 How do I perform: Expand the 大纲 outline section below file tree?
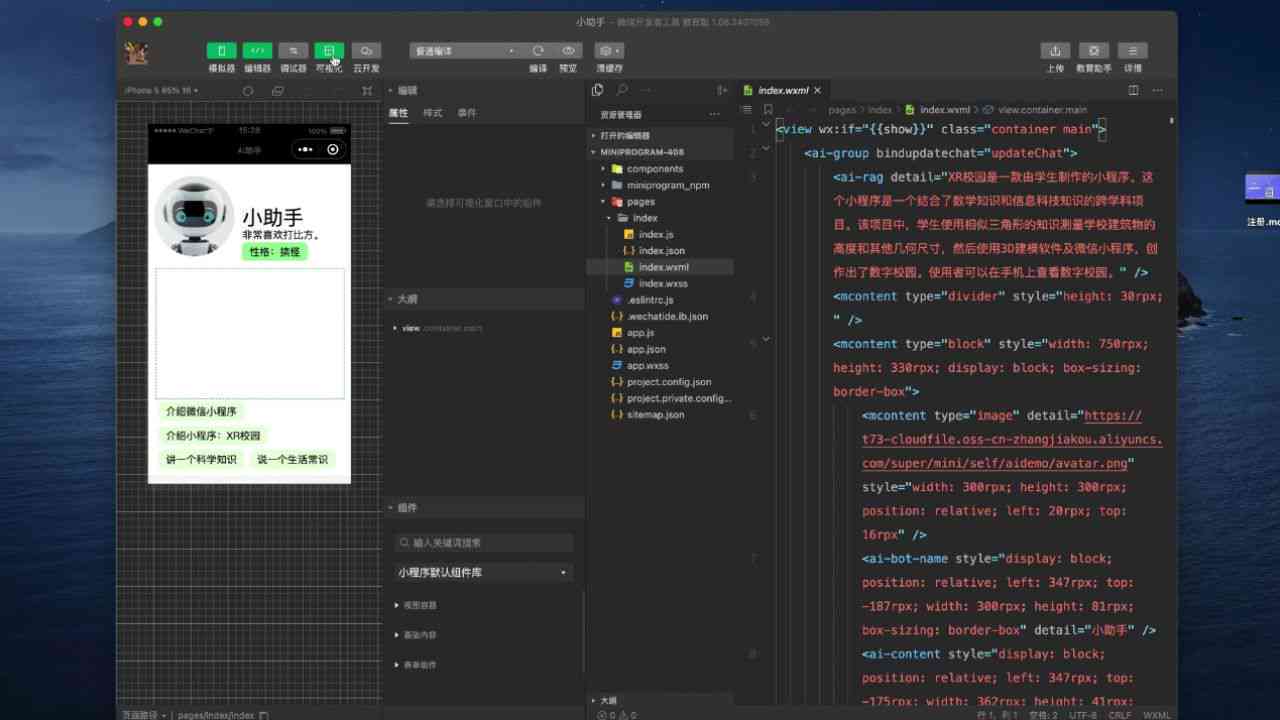[x=660, y=701]
